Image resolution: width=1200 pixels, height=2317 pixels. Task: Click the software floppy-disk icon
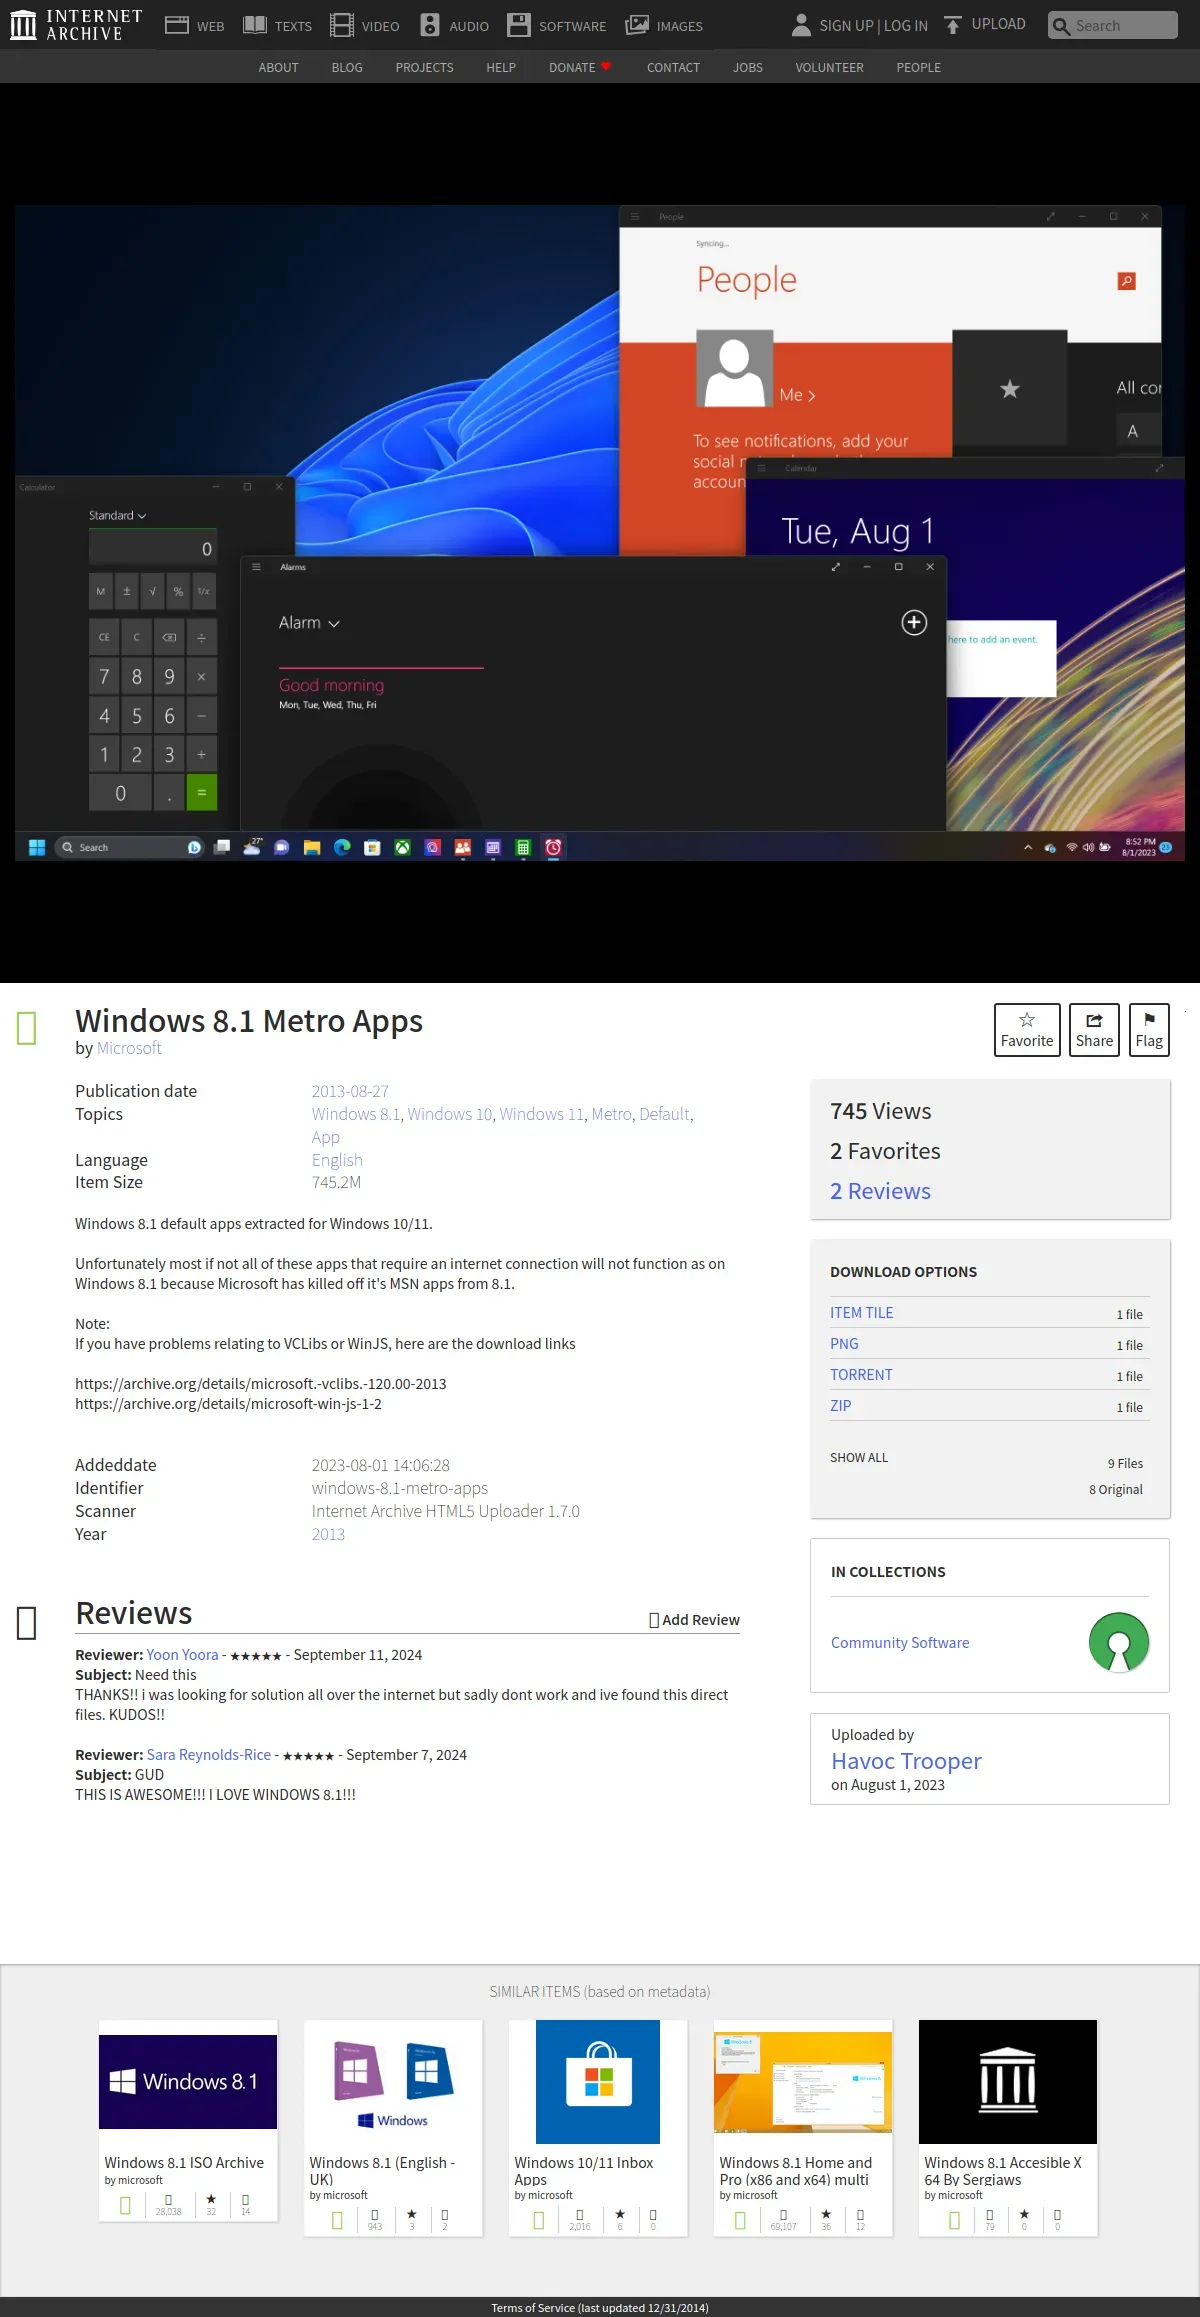519,25
